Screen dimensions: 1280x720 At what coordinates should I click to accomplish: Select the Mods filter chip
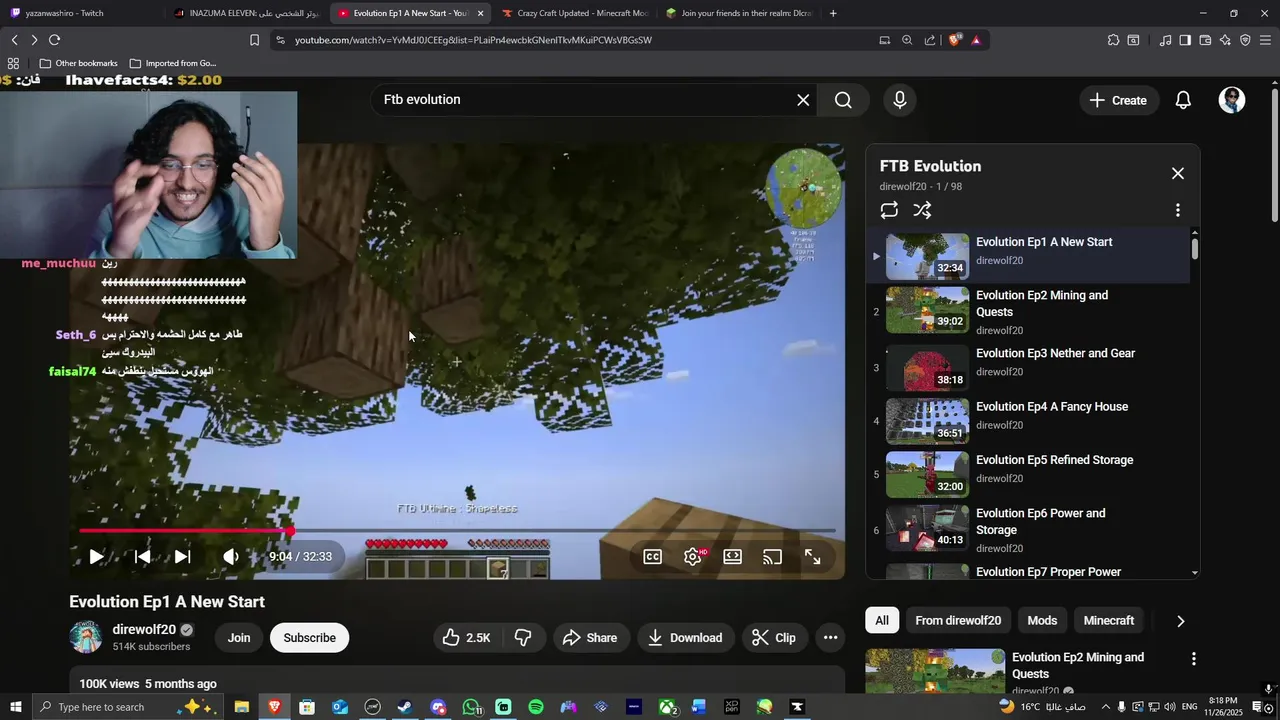tap(1042, 621)
